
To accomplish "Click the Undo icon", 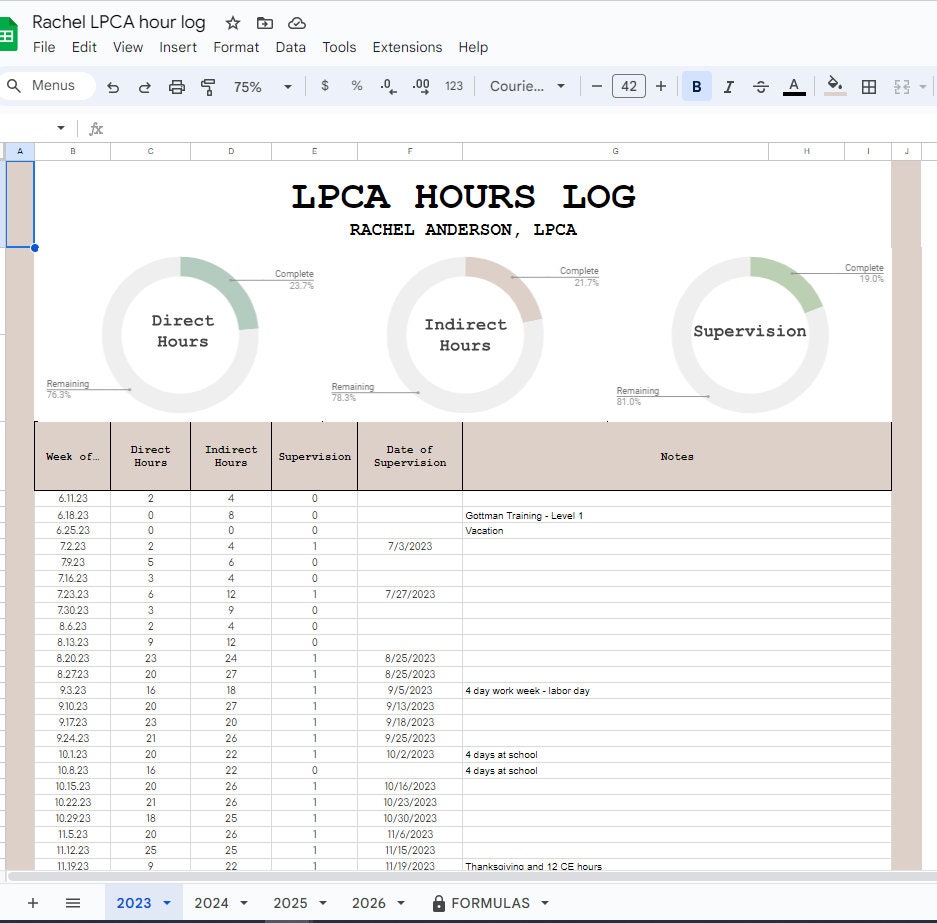I will (112, 86).
